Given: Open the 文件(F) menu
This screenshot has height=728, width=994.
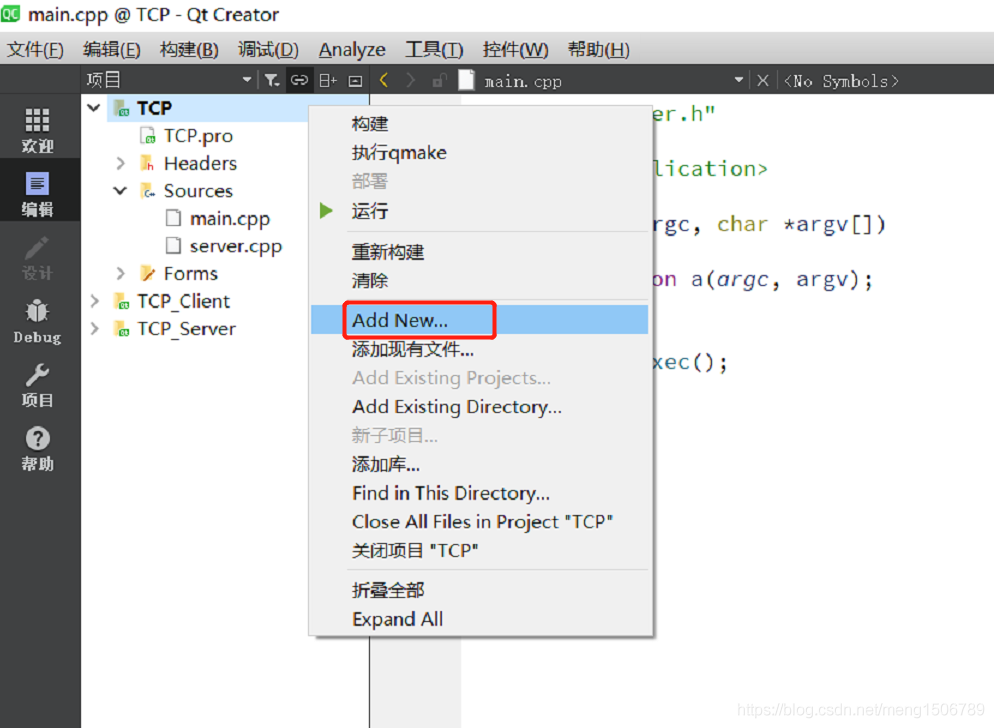Looking at the screenshot, I should click(36, 49).
